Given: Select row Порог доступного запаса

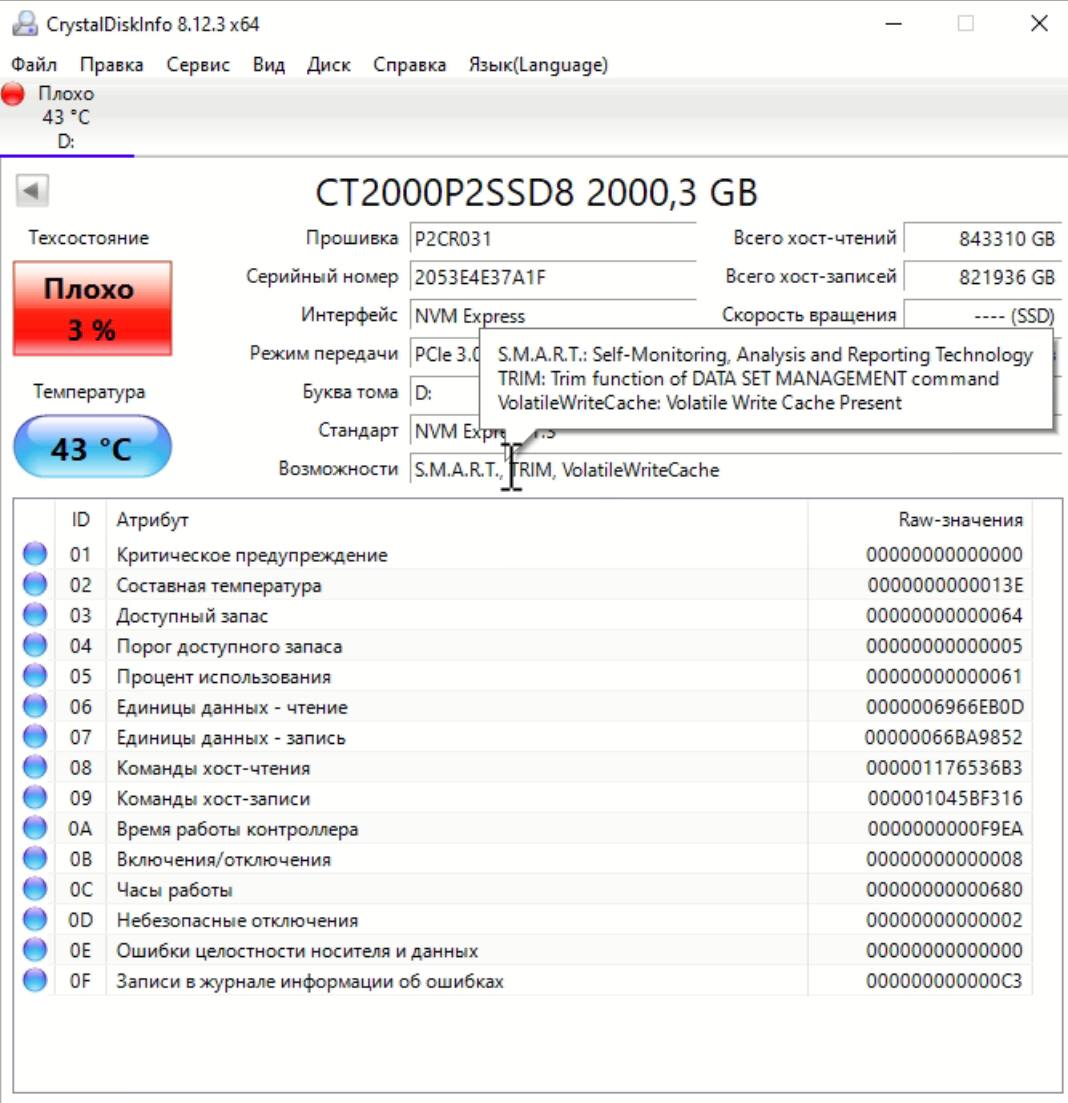Looking at the screenshot, I should tap(523, 646).
